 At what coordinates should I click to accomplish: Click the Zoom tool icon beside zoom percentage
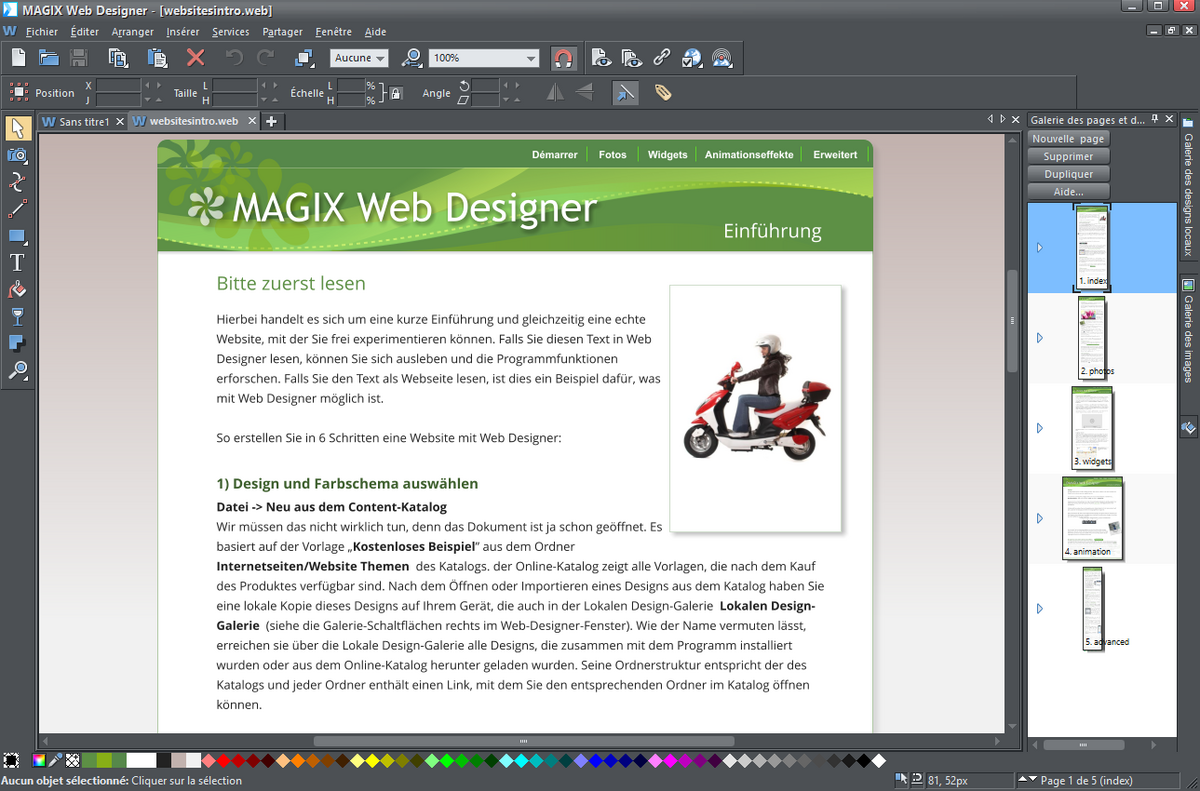click(x=411, y=58)
